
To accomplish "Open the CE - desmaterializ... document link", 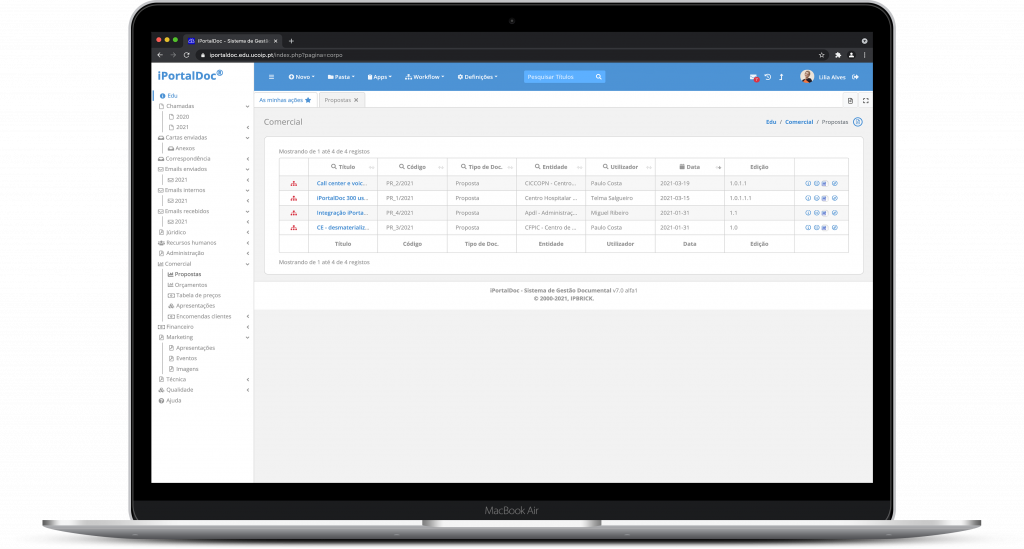I will click(x=343, y=228).
